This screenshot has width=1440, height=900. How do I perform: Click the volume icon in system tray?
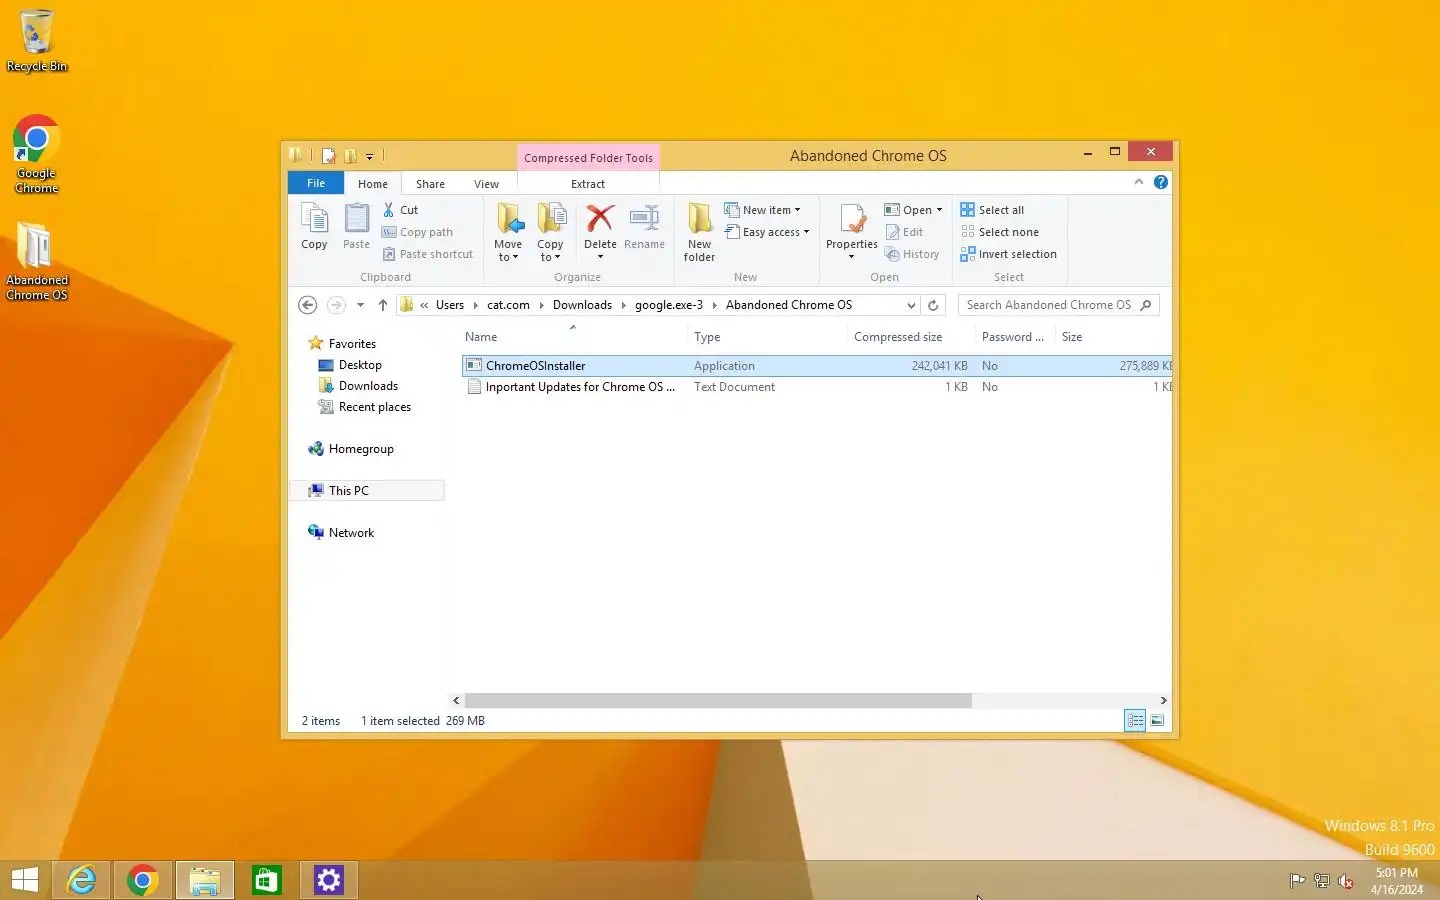tap(1346, 881)
